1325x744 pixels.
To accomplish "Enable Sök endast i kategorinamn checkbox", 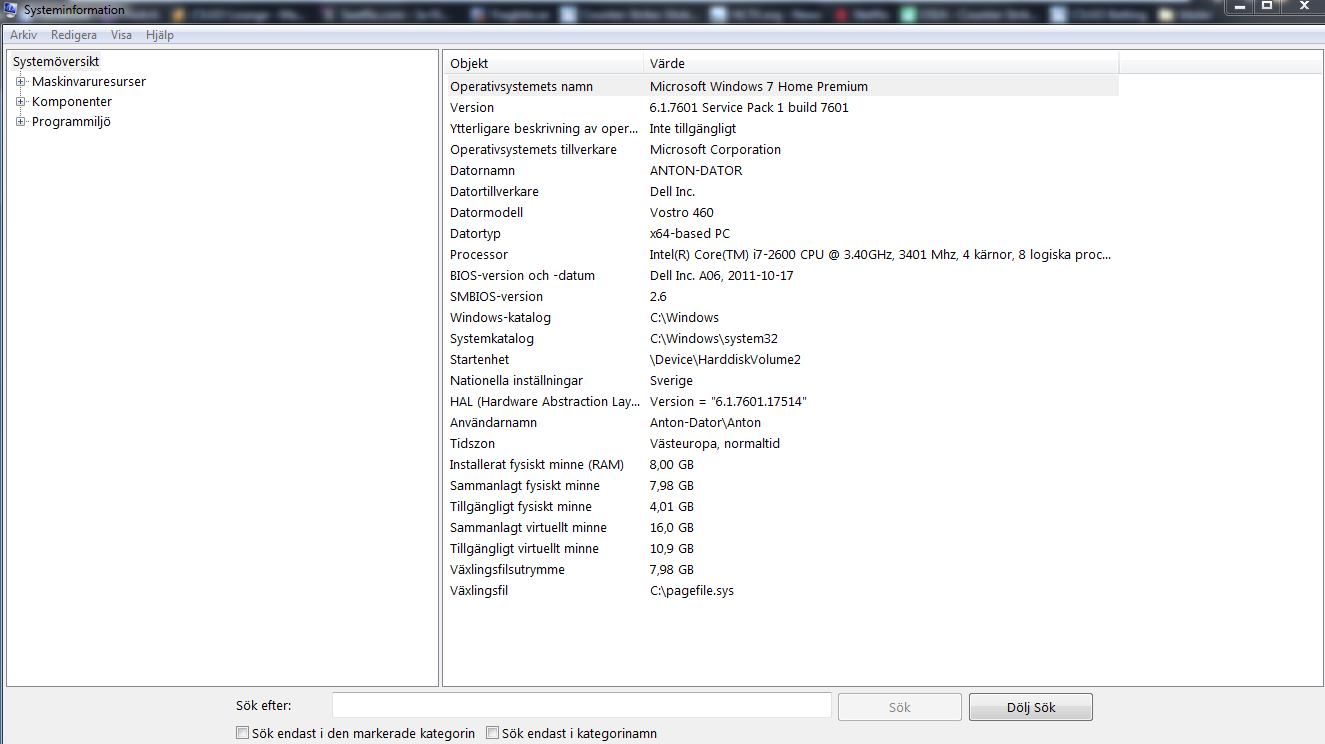I will [x=492, y=733].
